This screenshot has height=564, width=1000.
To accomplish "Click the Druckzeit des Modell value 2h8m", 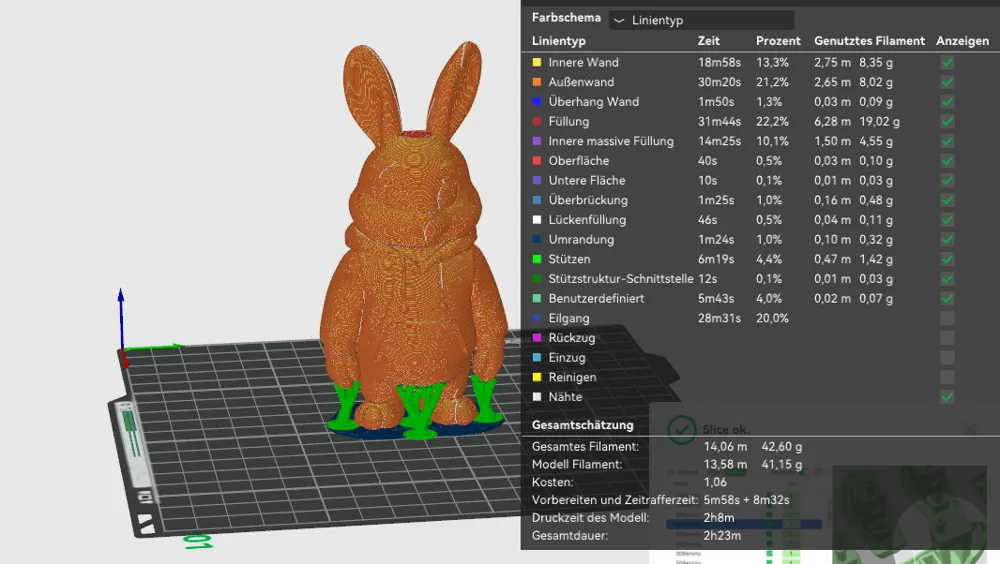I will (x=719, y=518).
